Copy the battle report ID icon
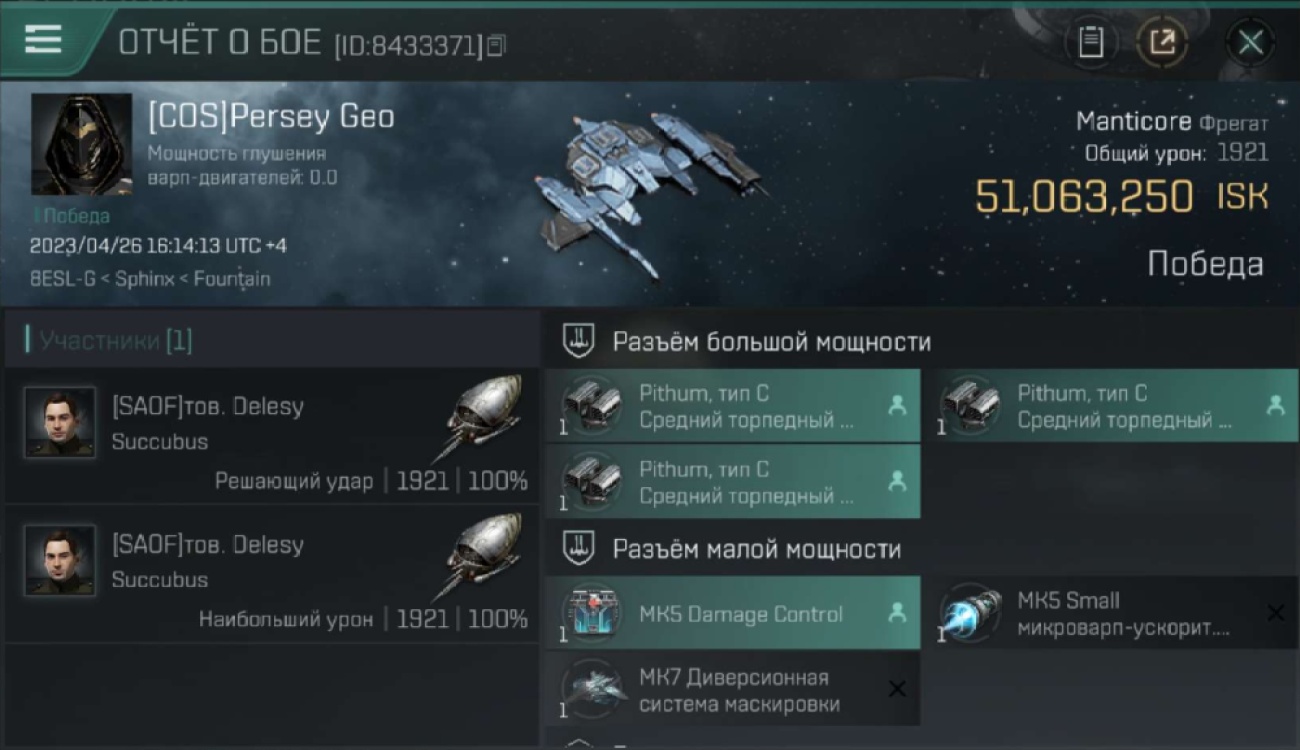The width and height of the screenshot is (1300, 750). [x=496, y=44]
